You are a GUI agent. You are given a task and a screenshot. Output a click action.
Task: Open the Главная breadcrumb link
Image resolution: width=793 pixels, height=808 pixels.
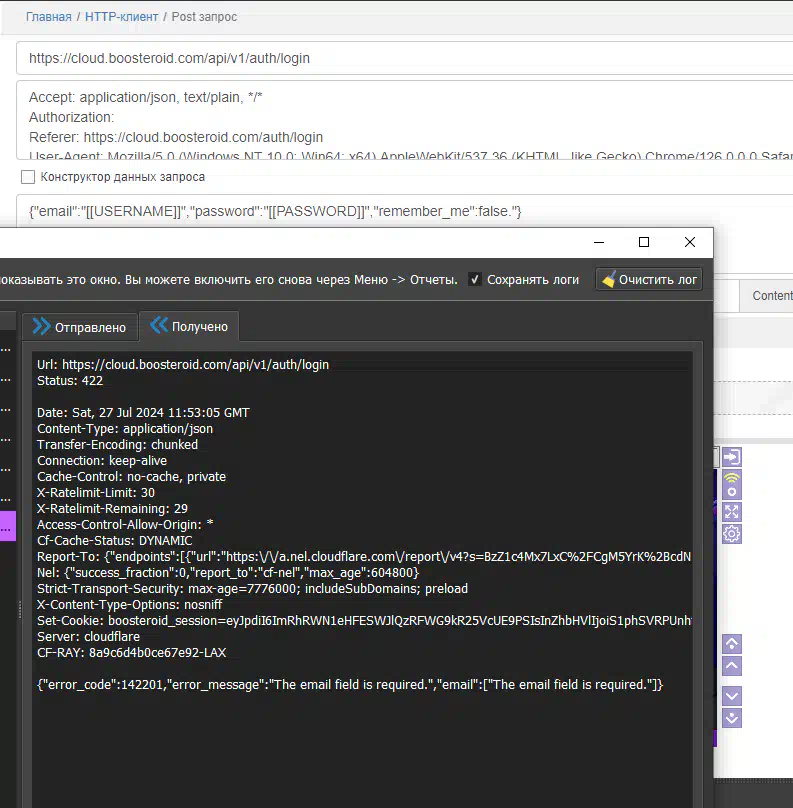[x=48, y=17]
